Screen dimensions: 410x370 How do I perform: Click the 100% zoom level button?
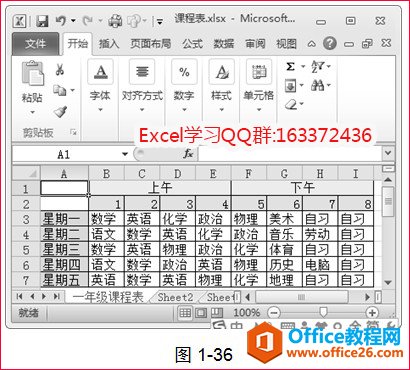point(247,313)
